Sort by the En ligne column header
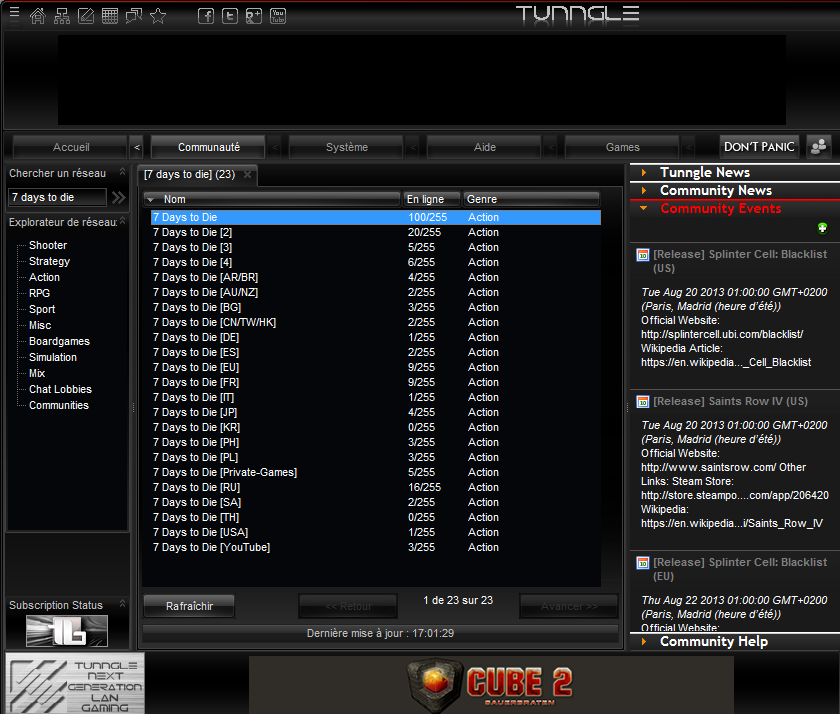The height and width of the screenshot is (714, 840). click(x=431, y=199)
